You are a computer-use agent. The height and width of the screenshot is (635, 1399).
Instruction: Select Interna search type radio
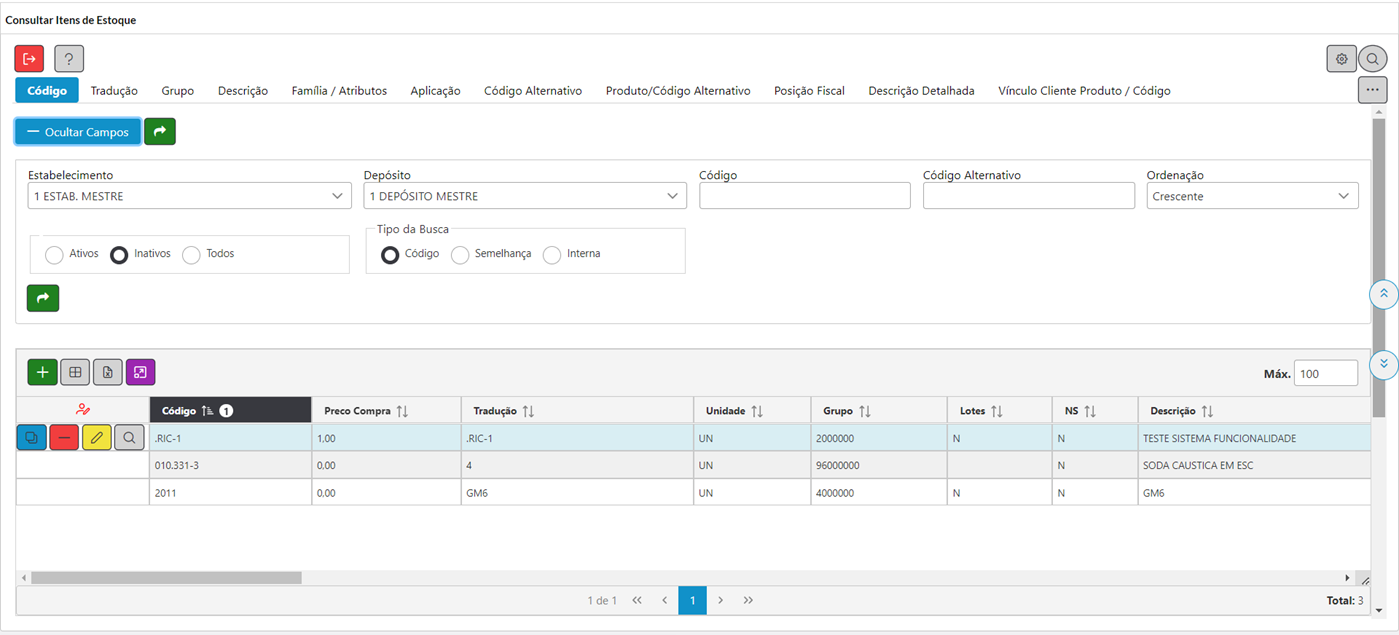click(552, 255)
